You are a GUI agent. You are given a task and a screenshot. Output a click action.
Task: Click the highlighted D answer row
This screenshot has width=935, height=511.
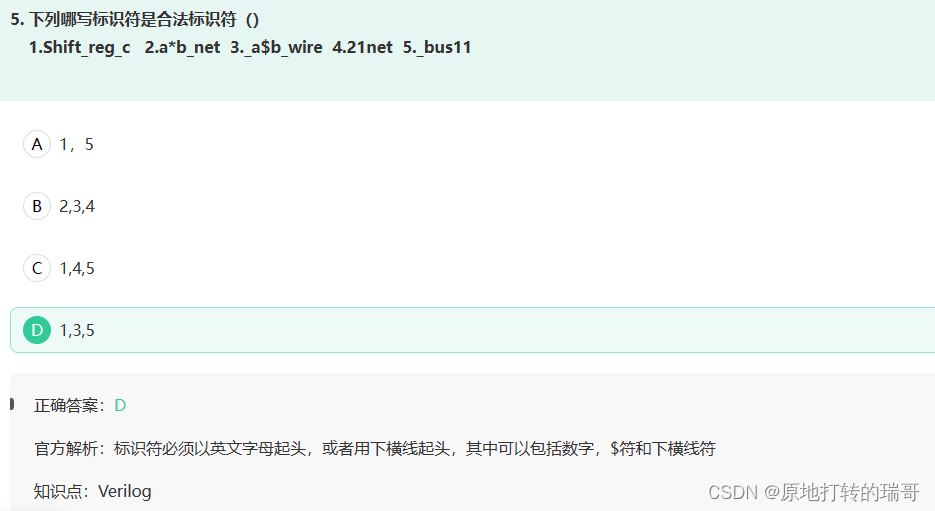point(472,330)
